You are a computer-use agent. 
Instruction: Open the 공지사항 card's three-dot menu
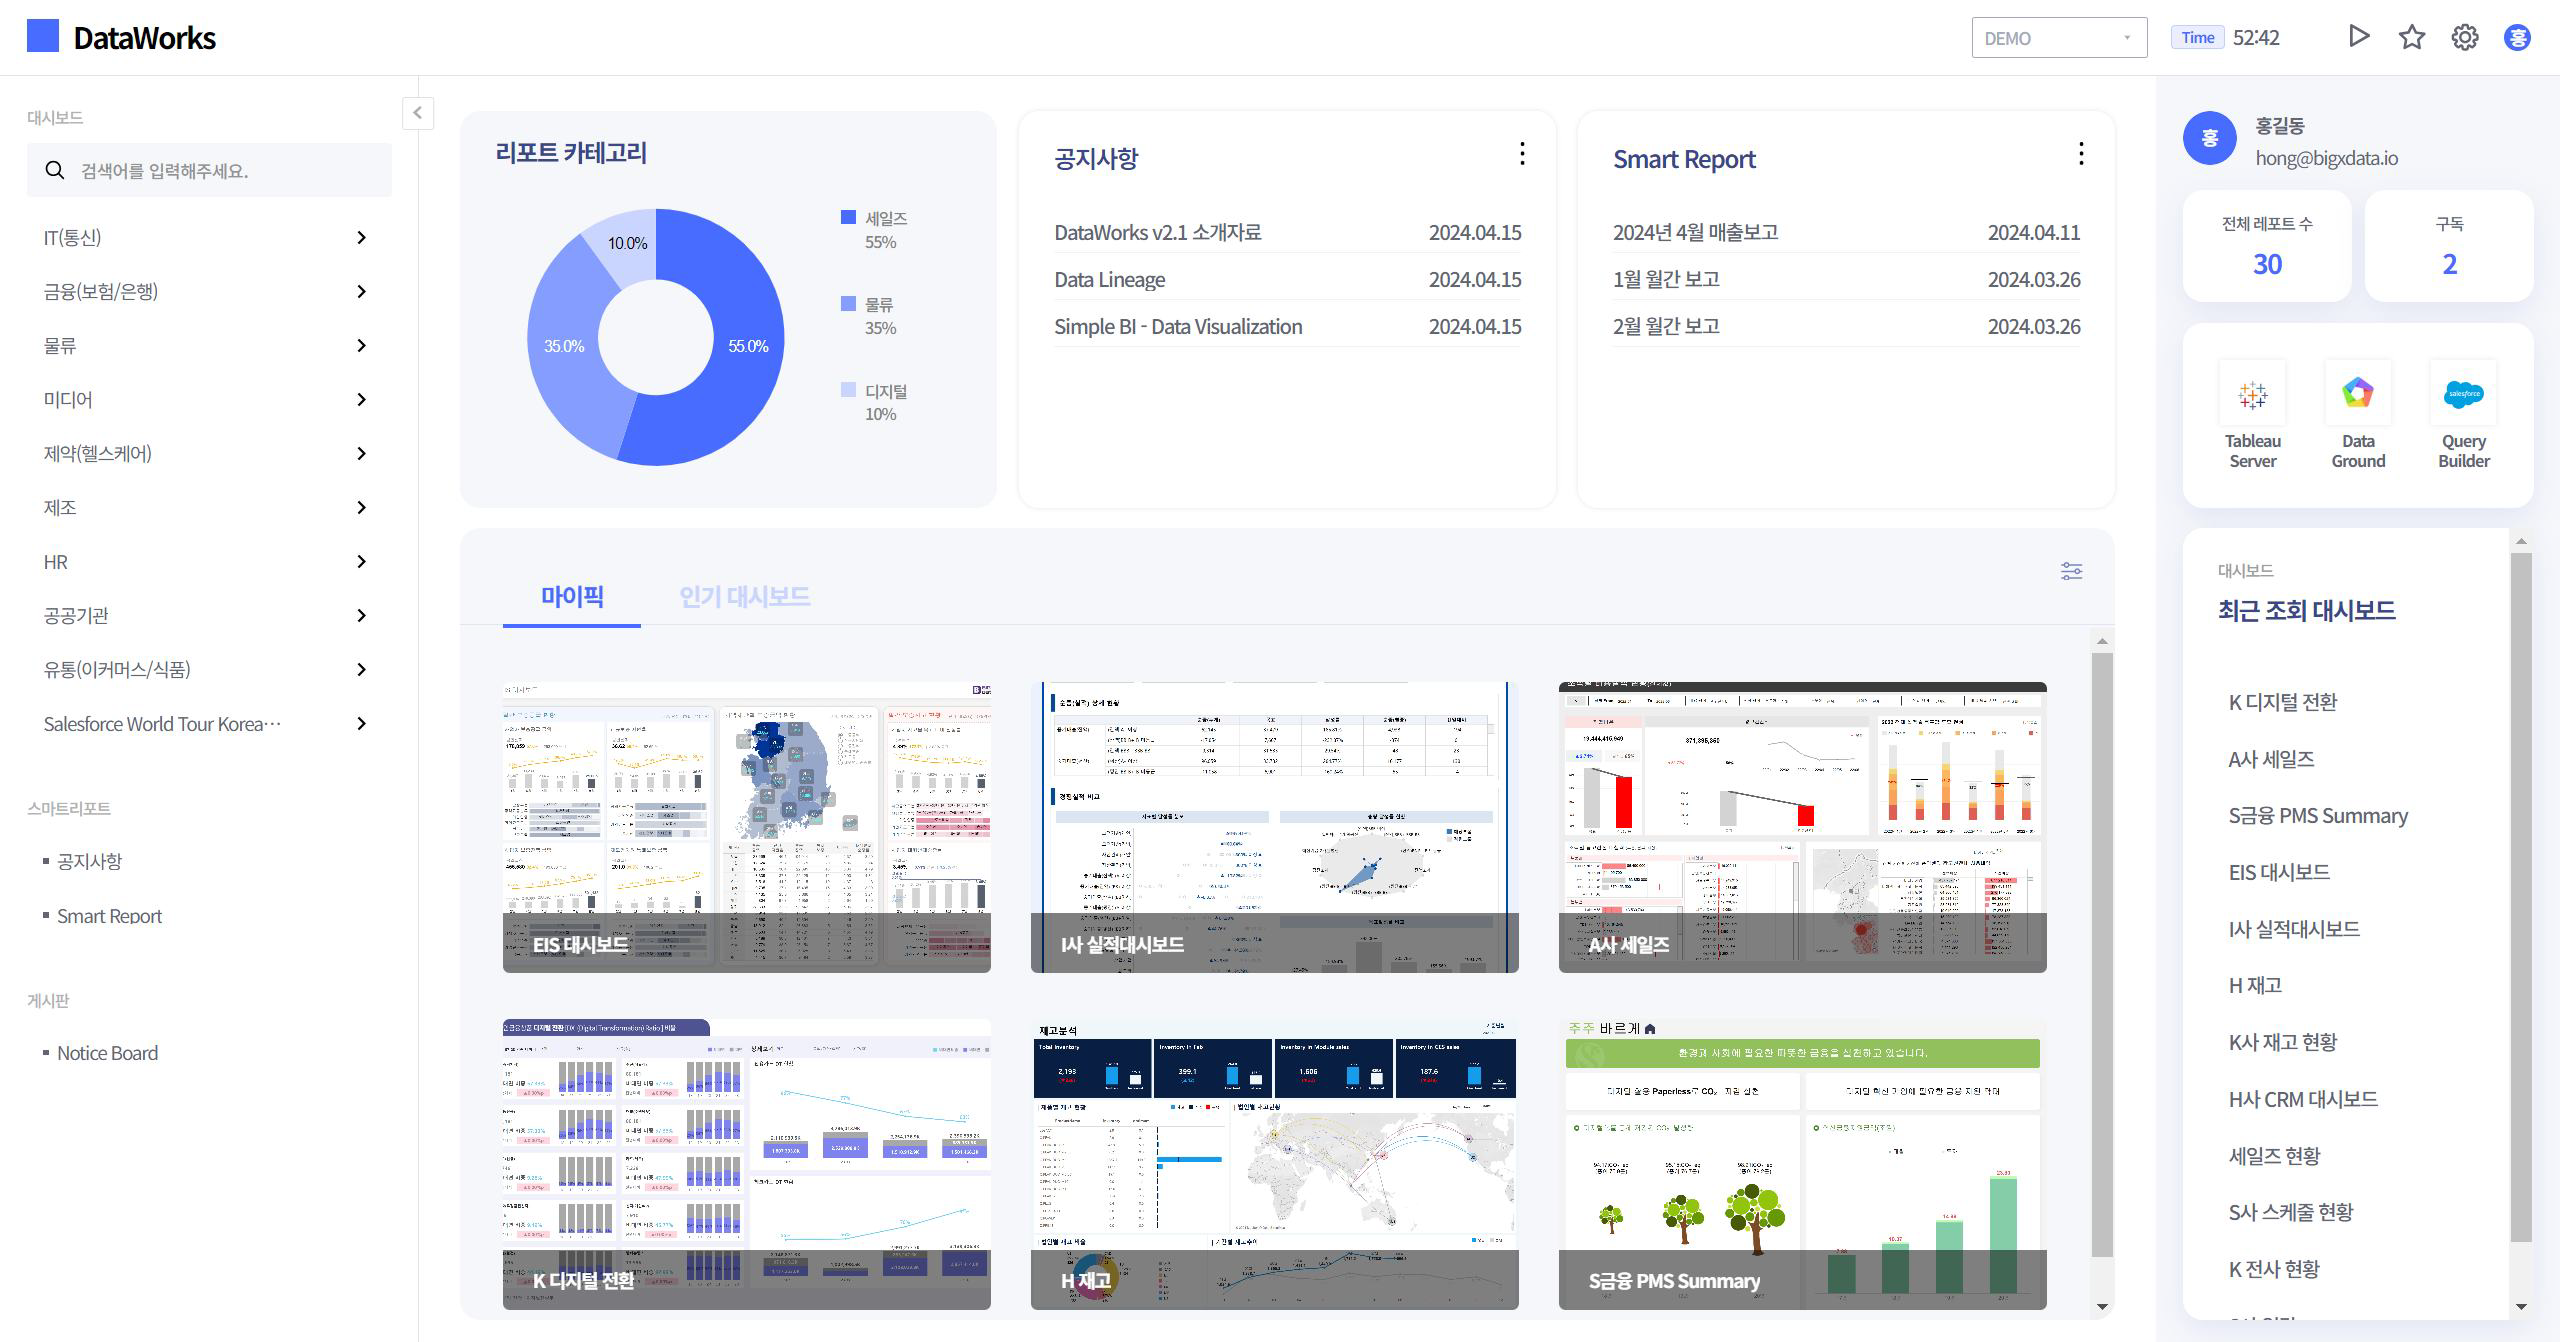[1521, 153]
